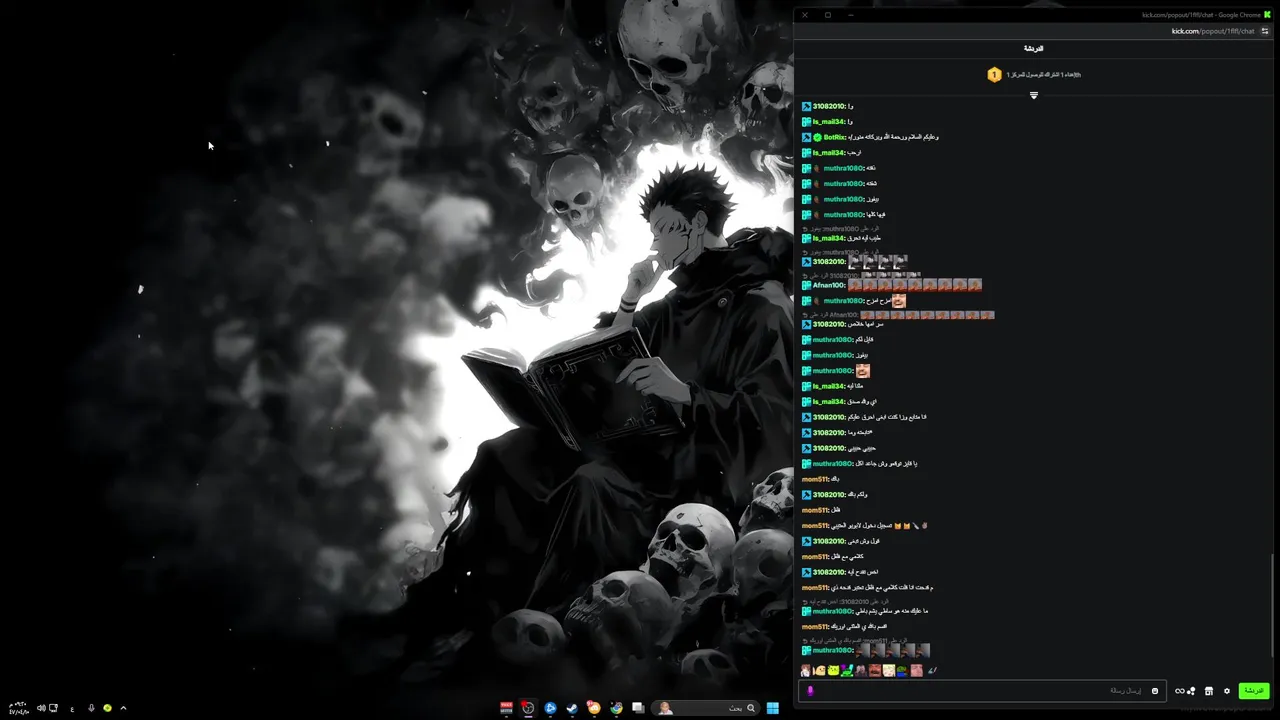
Task: Click the last pink-face quick emote
Action: click(x=916, y=670)
